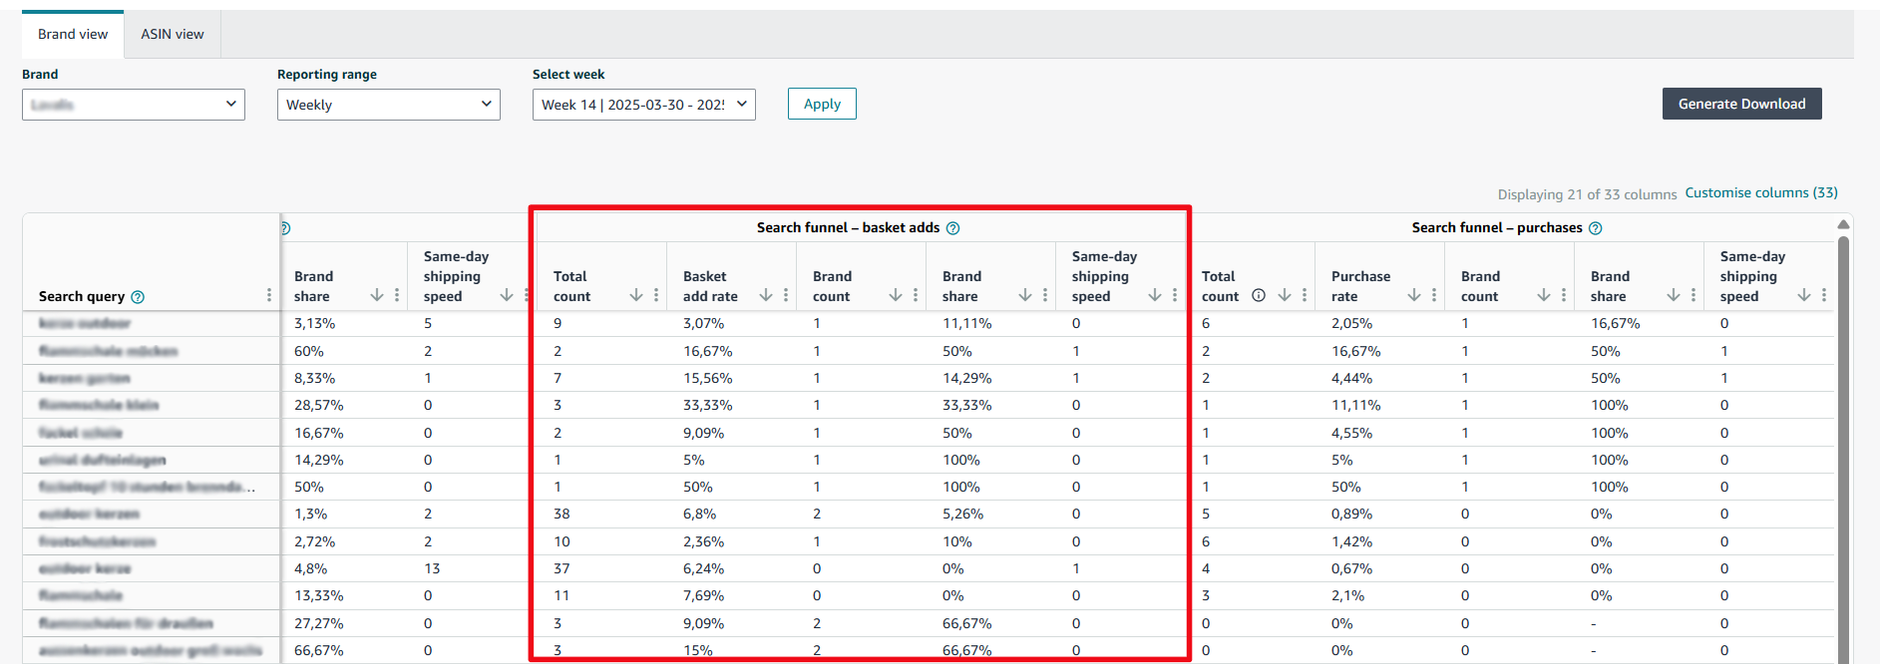Click the Generate Download button
Viewport: 1880px width, 664px height.
click(1742, 104)
